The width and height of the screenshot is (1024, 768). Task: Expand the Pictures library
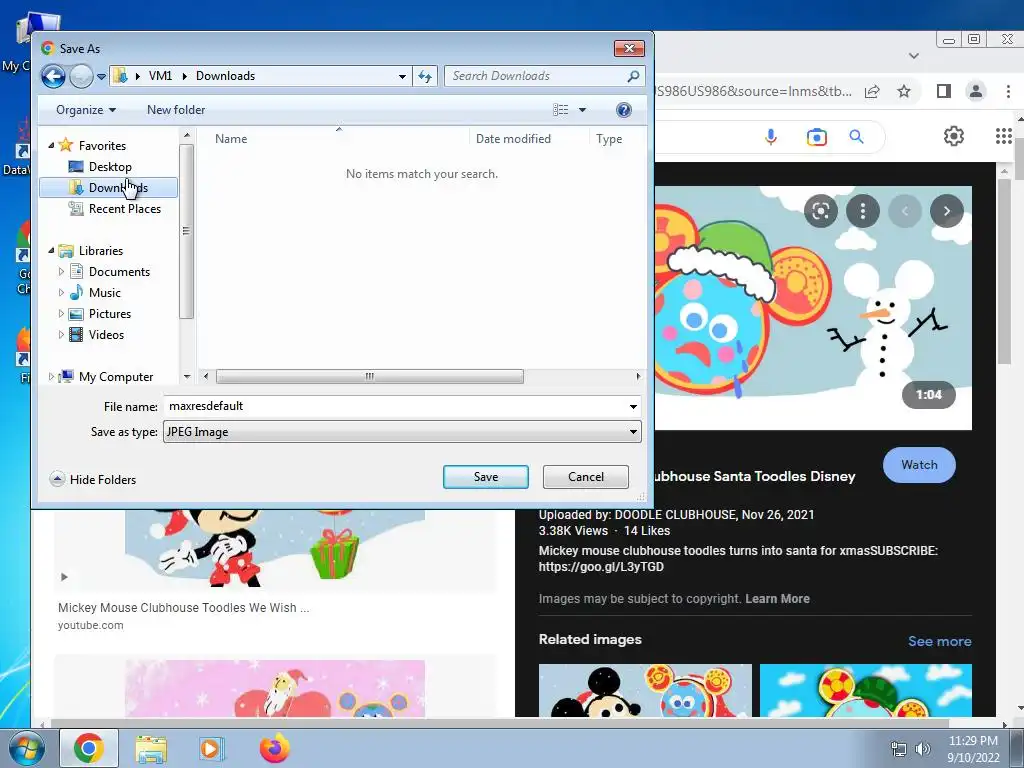61,313
